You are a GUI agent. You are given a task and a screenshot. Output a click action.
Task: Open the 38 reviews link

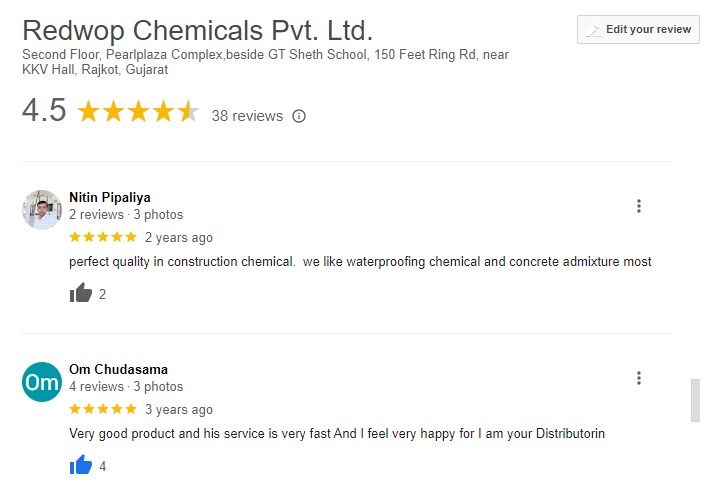coord(247,116)
